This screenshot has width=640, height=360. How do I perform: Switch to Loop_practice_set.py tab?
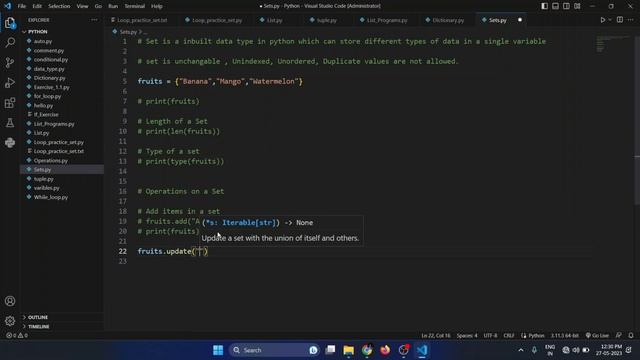(x=217, y=20)
